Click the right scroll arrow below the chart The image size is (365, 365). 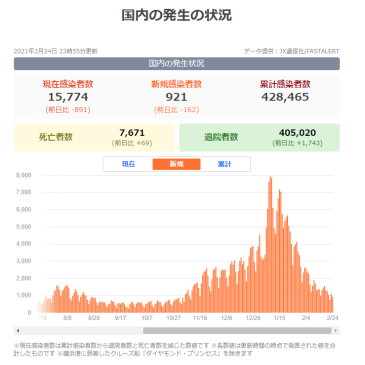click(336, 331)
